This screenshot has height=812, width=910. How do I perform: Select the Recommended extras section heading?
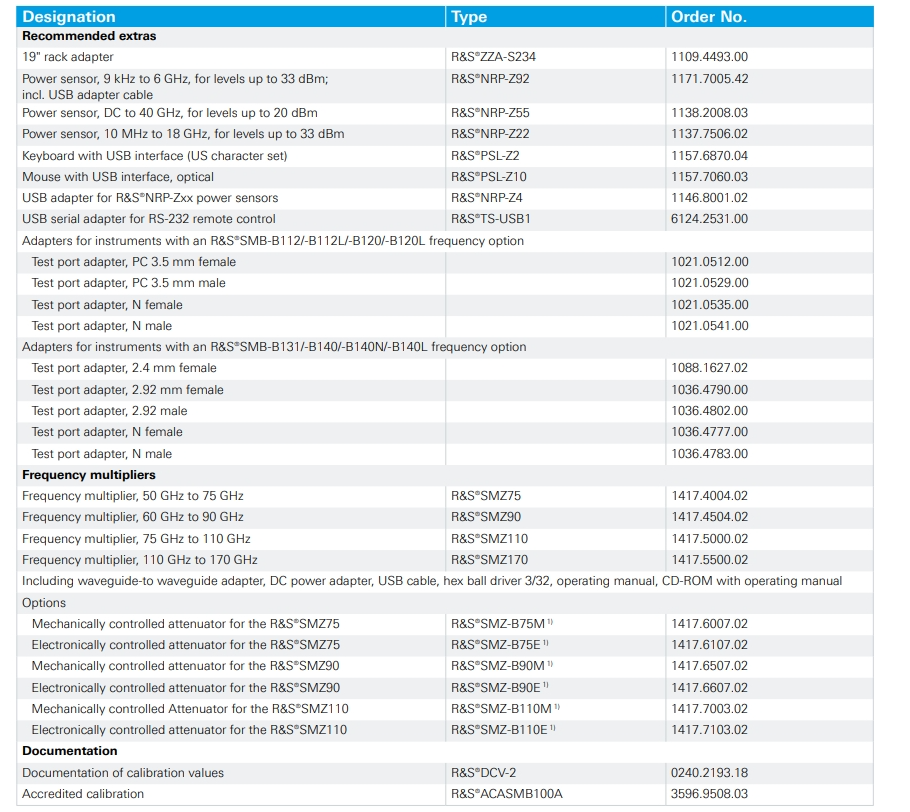coord(89,36)
